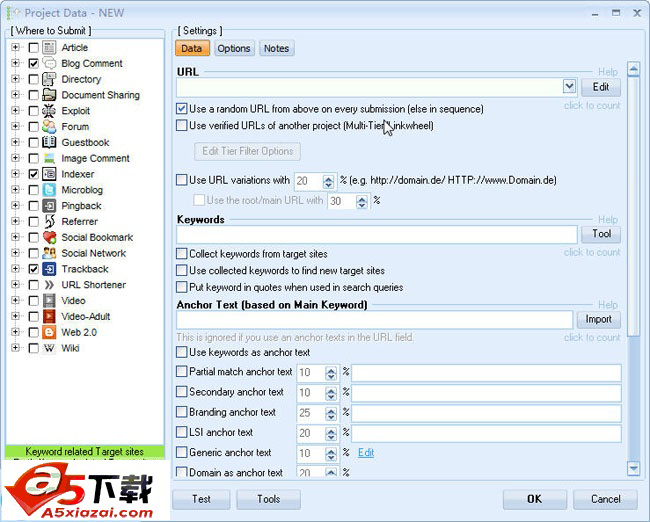Click the Generic anchor text Edit link
This screenshot has width=650, height=522.
366,452
